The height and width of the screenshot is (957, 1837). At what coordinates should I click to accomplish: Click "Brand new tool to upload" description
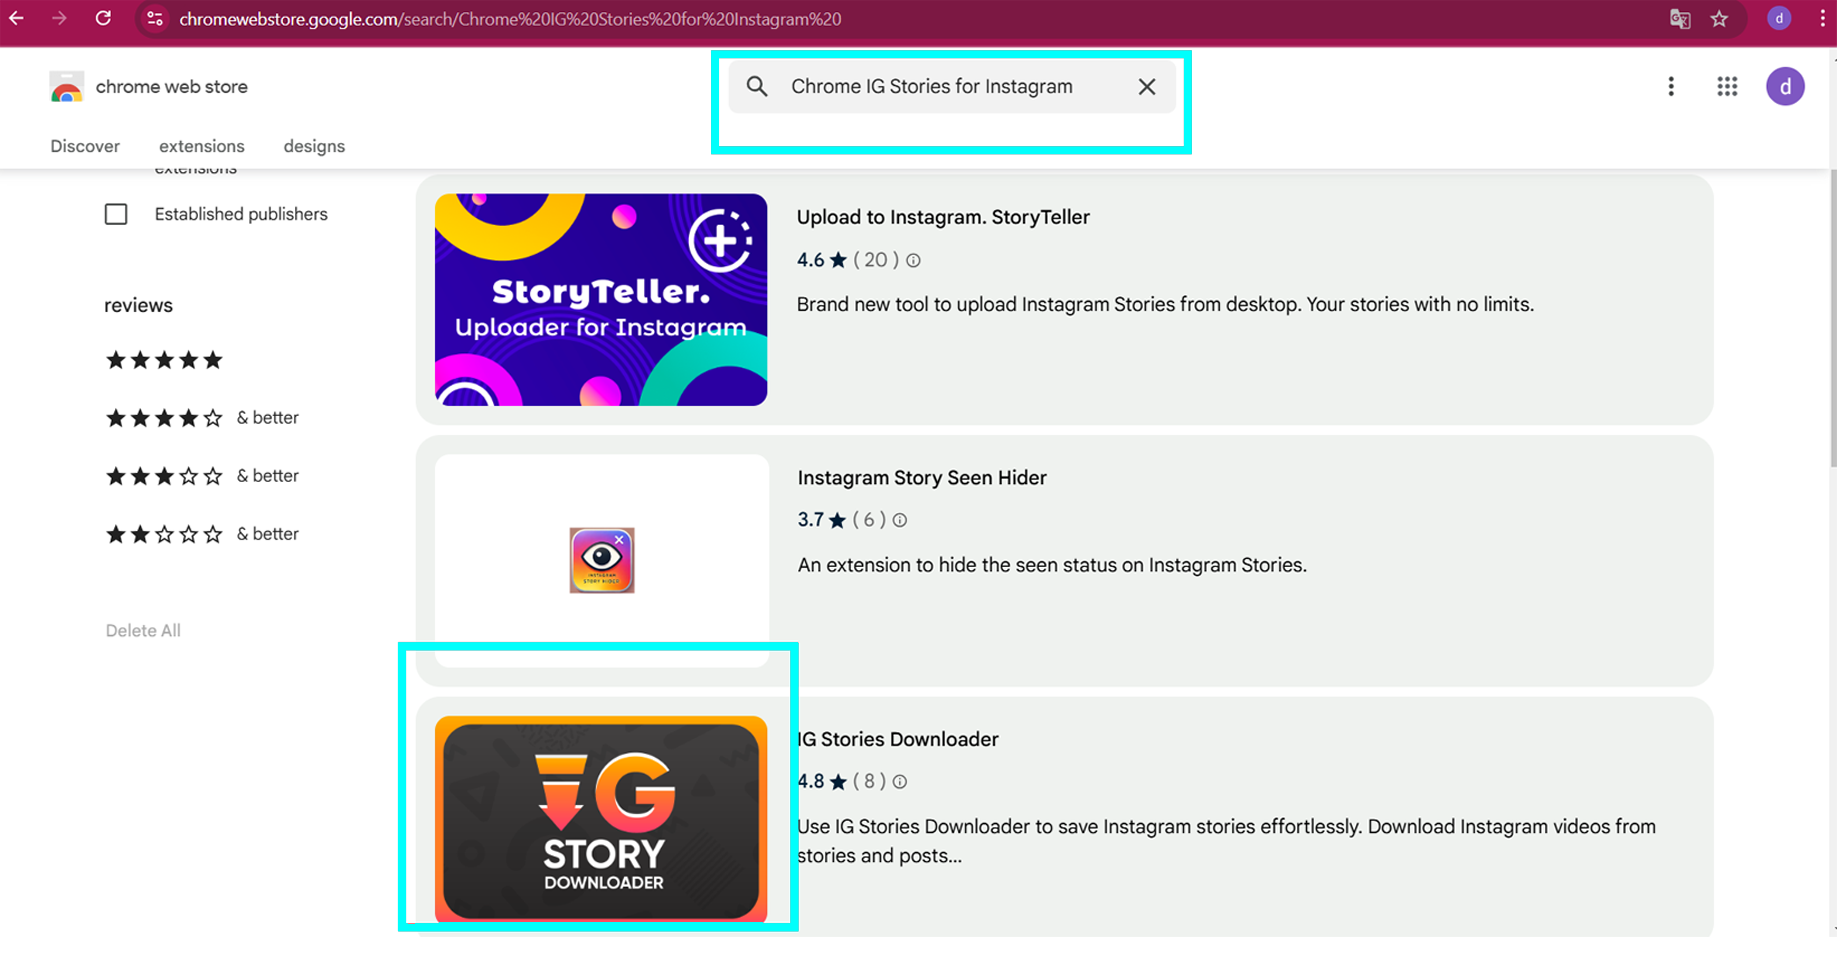coord(1165,304)
